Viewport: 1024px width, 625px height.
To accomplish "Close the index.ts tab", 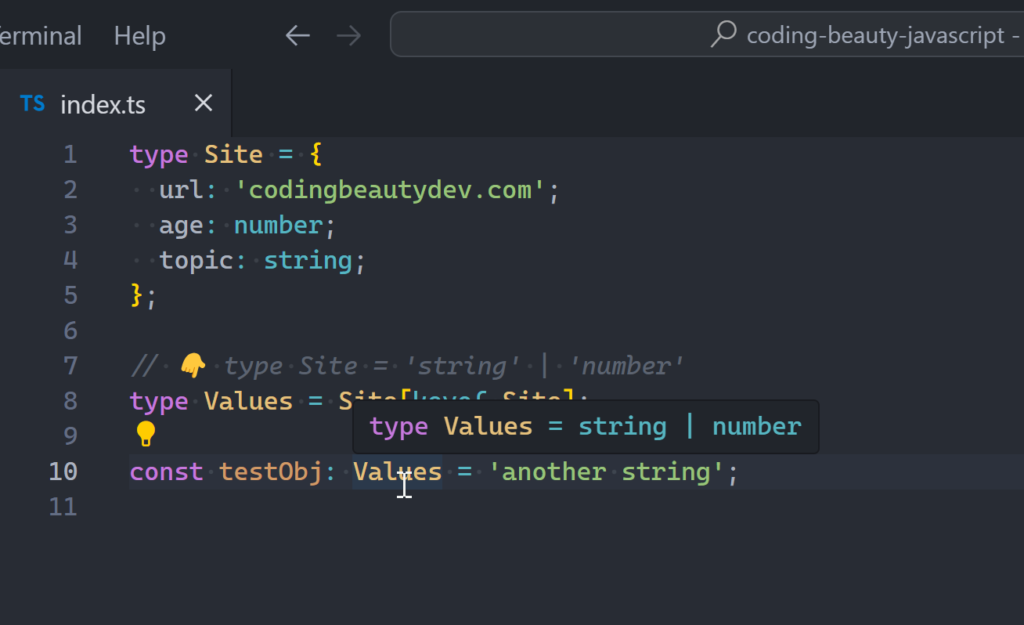I will [x=203, y=103].
